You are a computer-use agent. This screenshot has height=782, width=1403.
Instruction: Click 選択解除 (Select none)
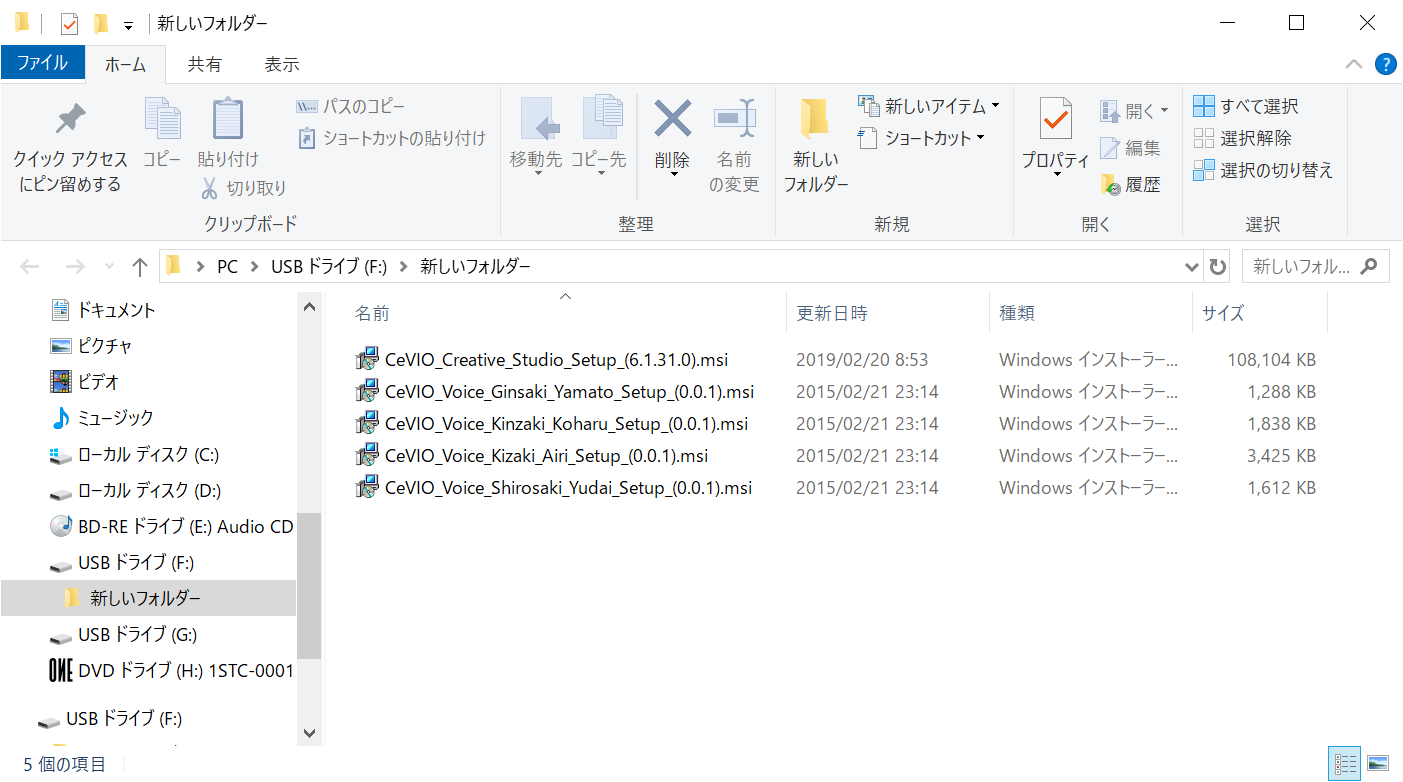click(x=1242, y=138)
